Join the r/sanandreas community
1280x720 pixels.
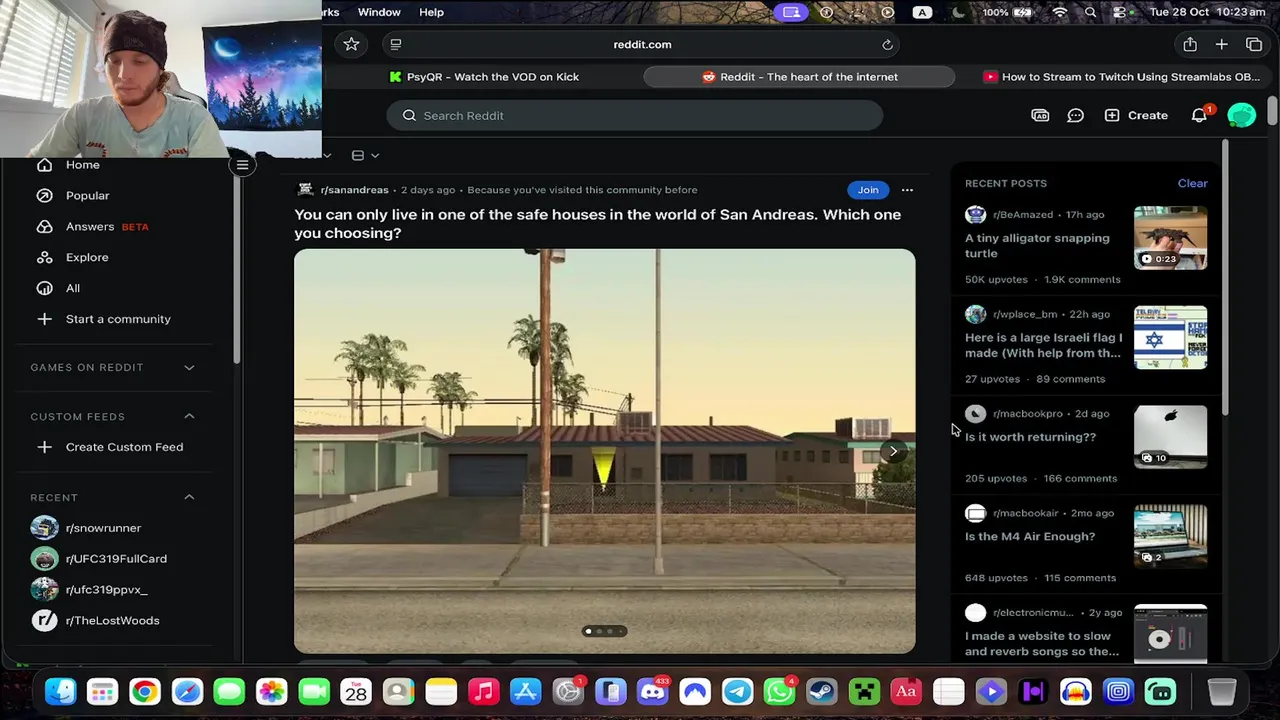868,190
